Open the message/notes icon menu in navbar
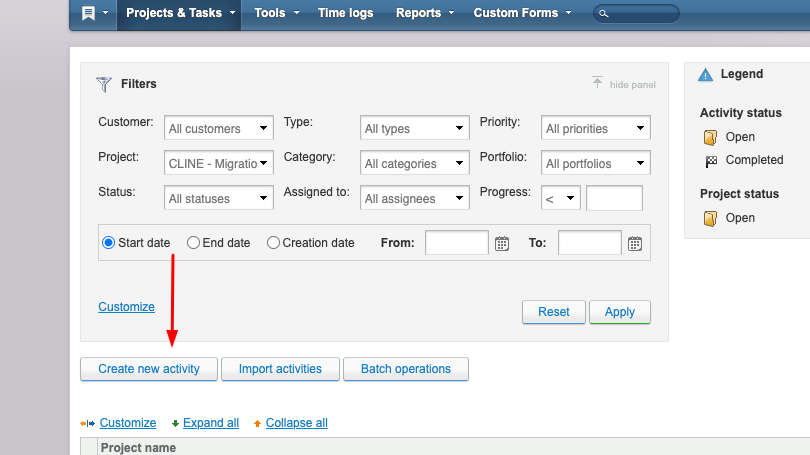Screen dimensions: 810x455 point(94,13)
